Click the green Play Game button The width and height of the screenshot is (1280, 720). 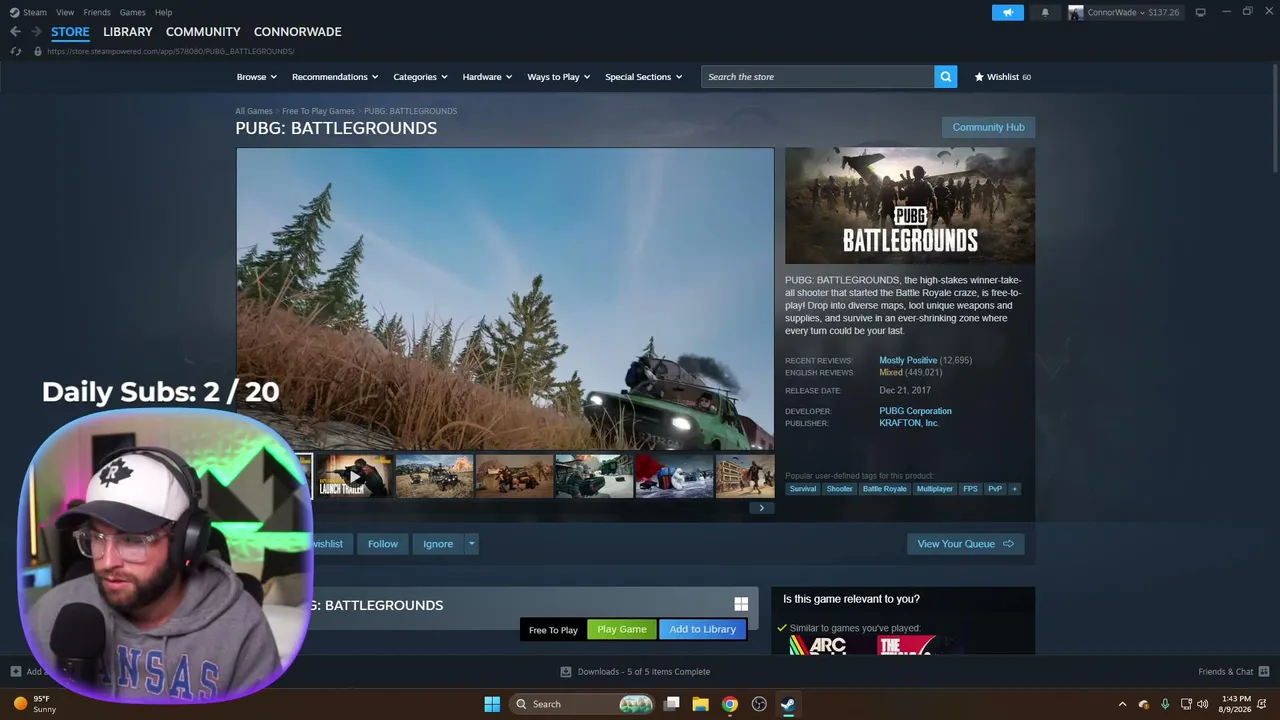[622, 629]
